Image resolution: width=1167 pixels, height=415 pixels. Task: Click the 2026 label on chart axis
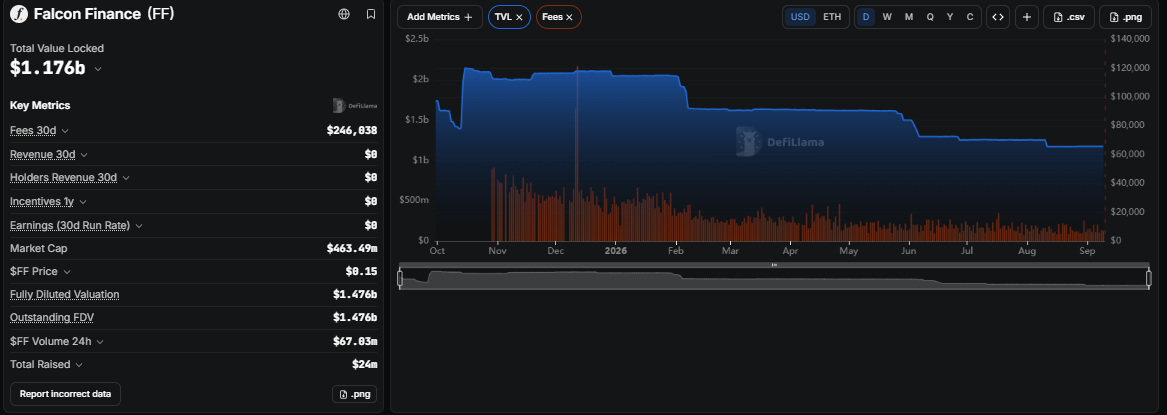(x=616, y=251)
